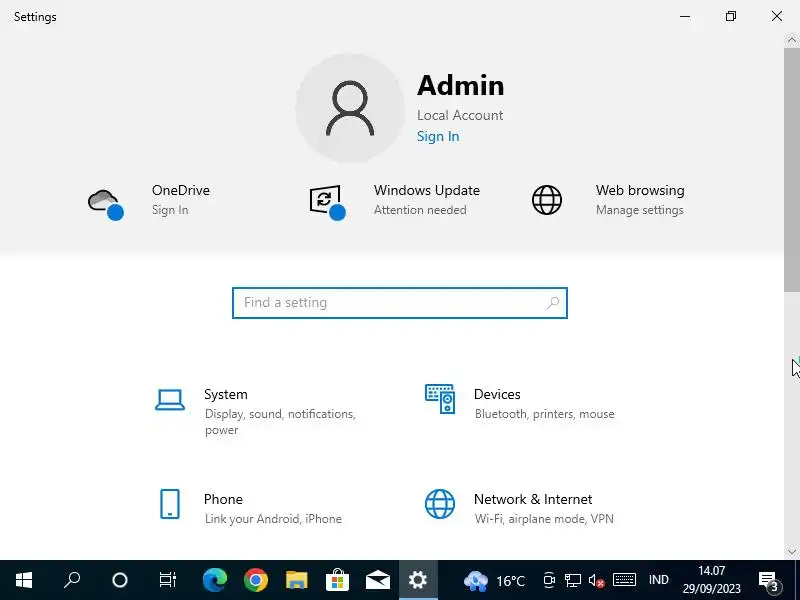Click the scrollbar thumb in Settings window

[x=791, y=169]
